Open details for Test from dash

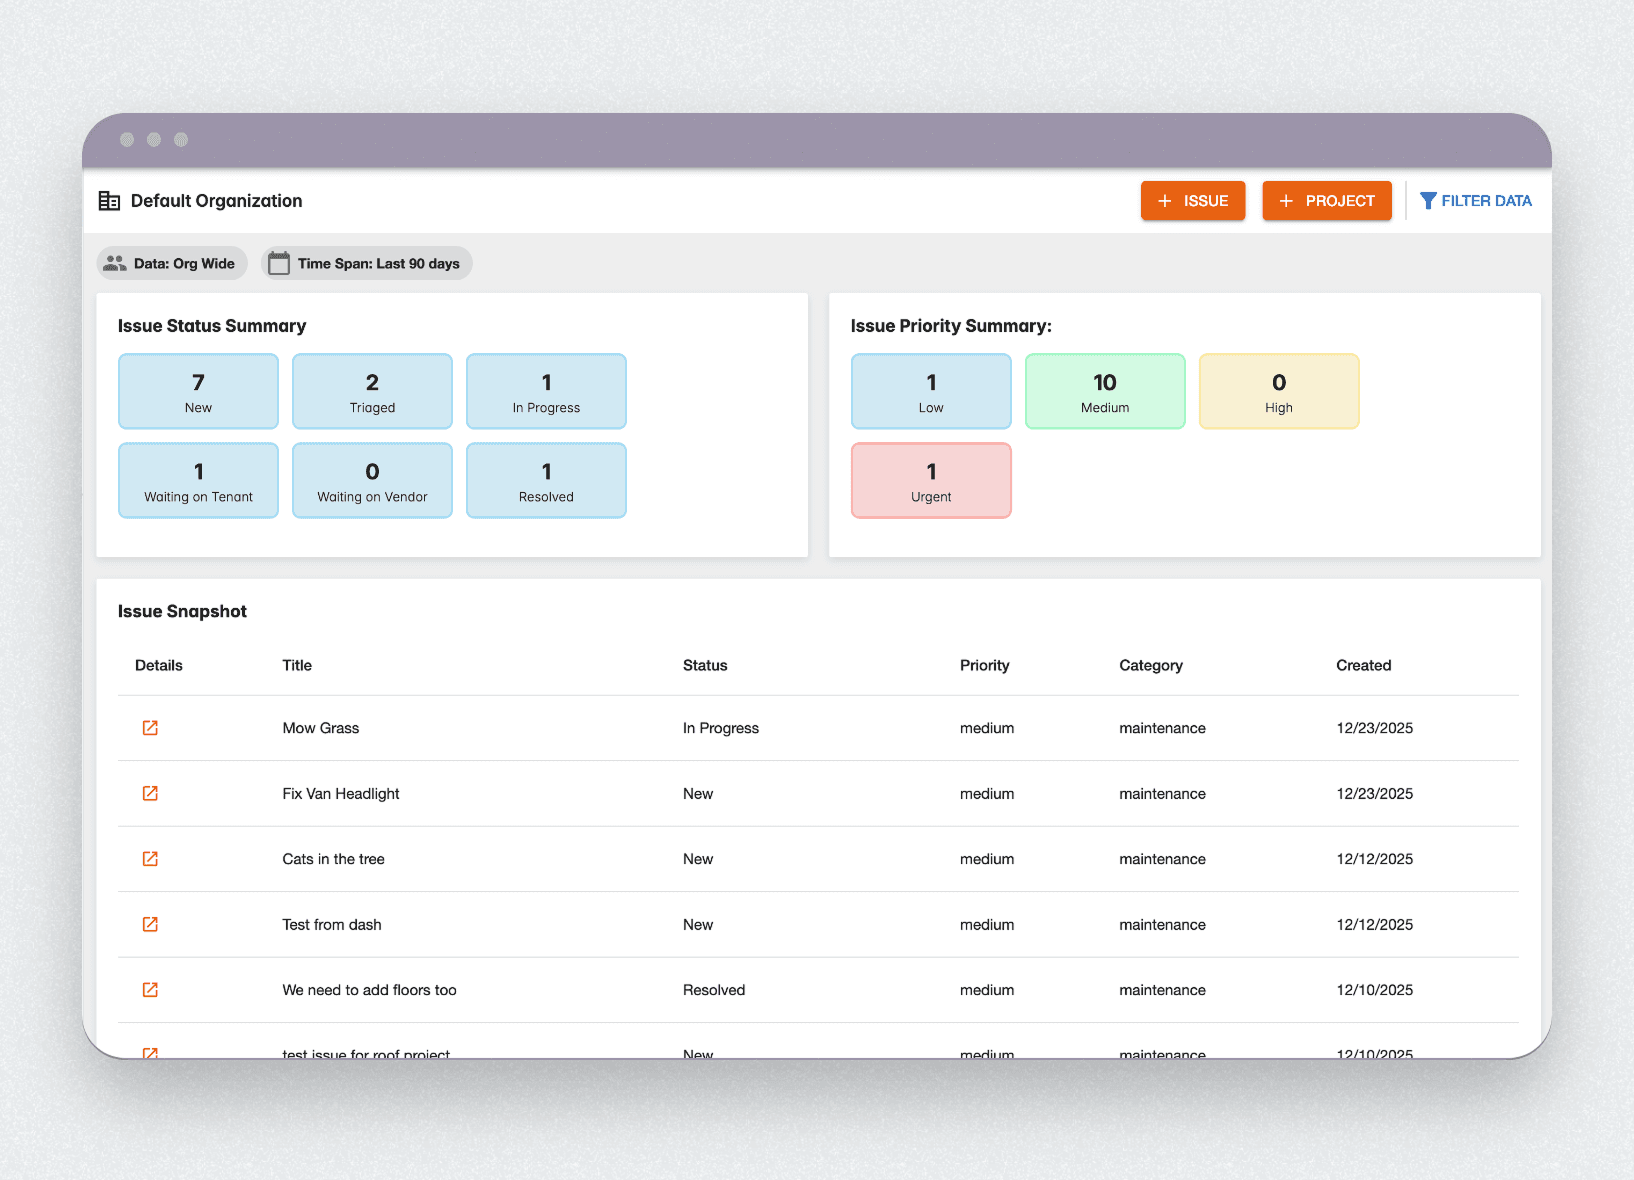pyautogui.click(x=150, y=924)
